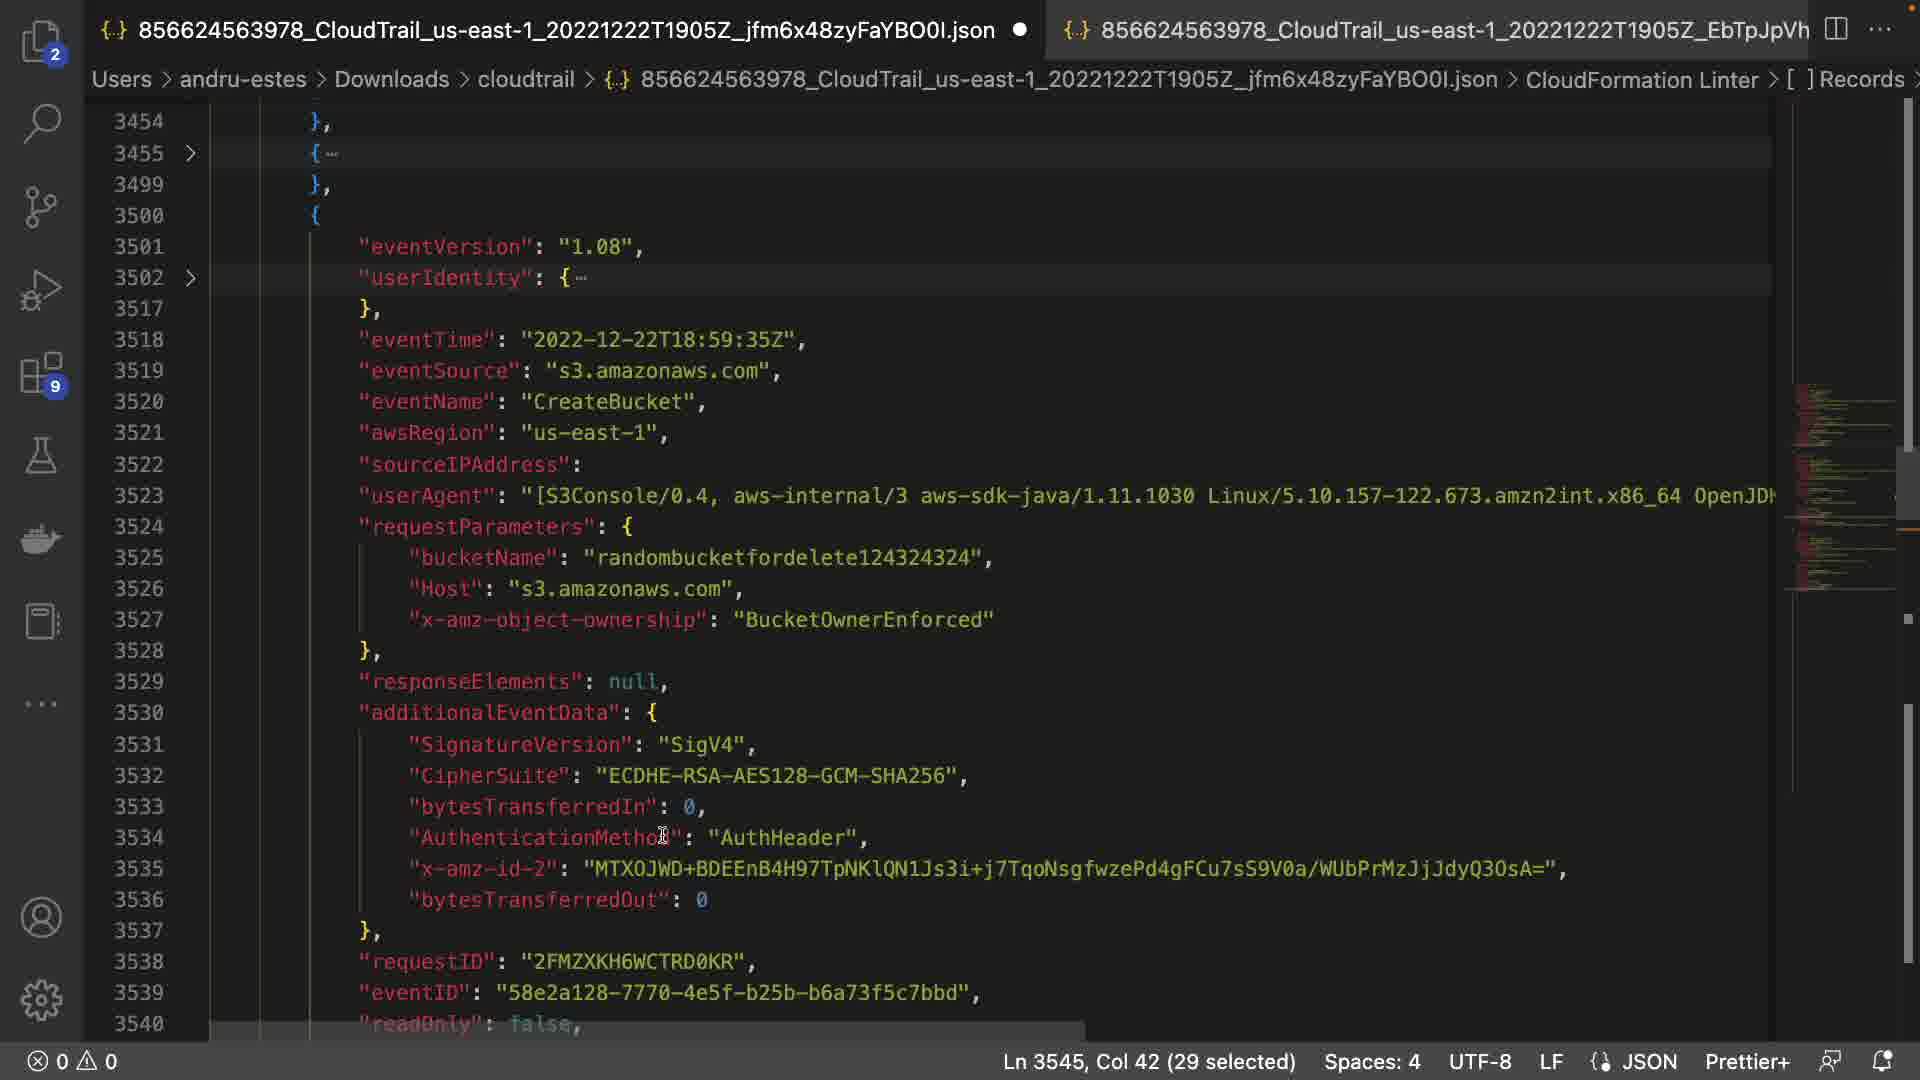
Task: Open the Accounts icon
Action: (x=41, y=917)
